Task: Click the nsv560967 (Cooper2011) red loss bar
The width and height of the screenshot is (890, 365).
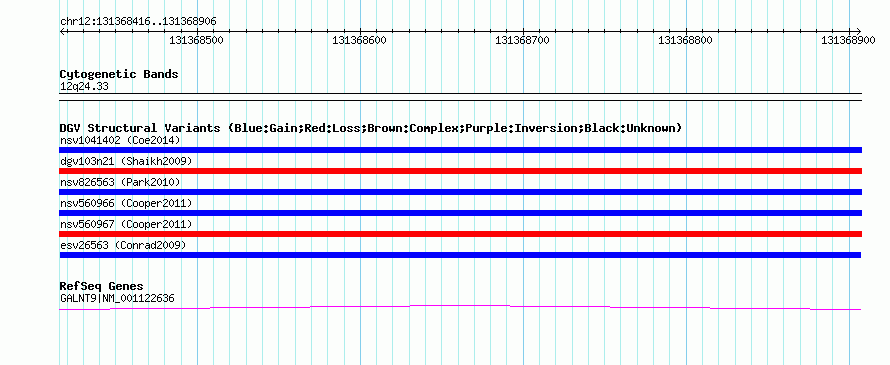Action: pyautogui.click(x=460, y=234)
